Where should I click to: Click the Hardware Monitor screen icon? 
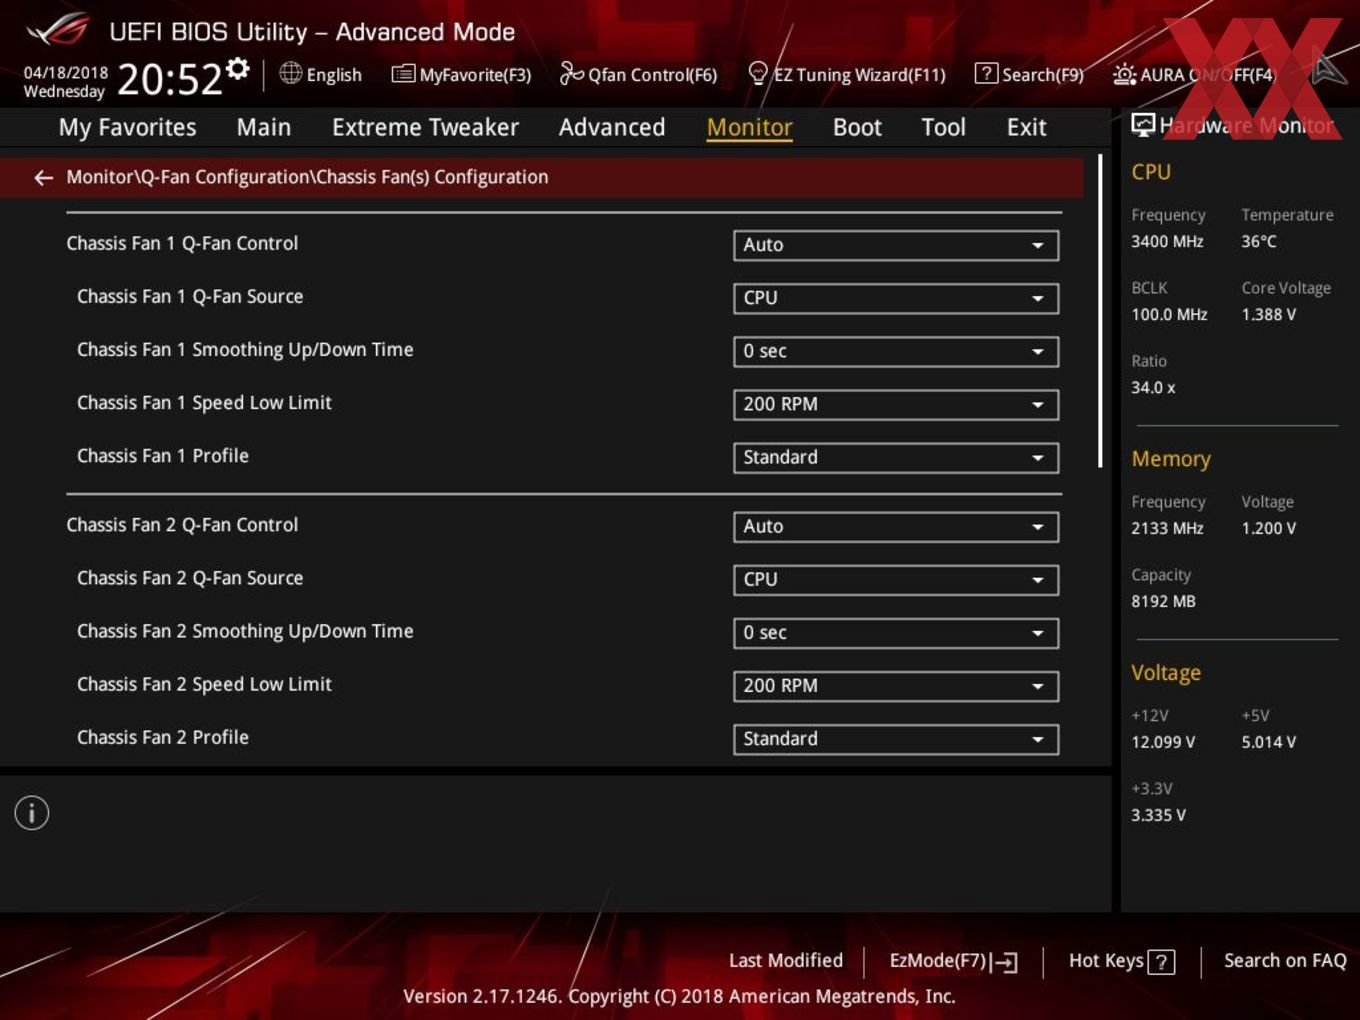pos(1143,124)
